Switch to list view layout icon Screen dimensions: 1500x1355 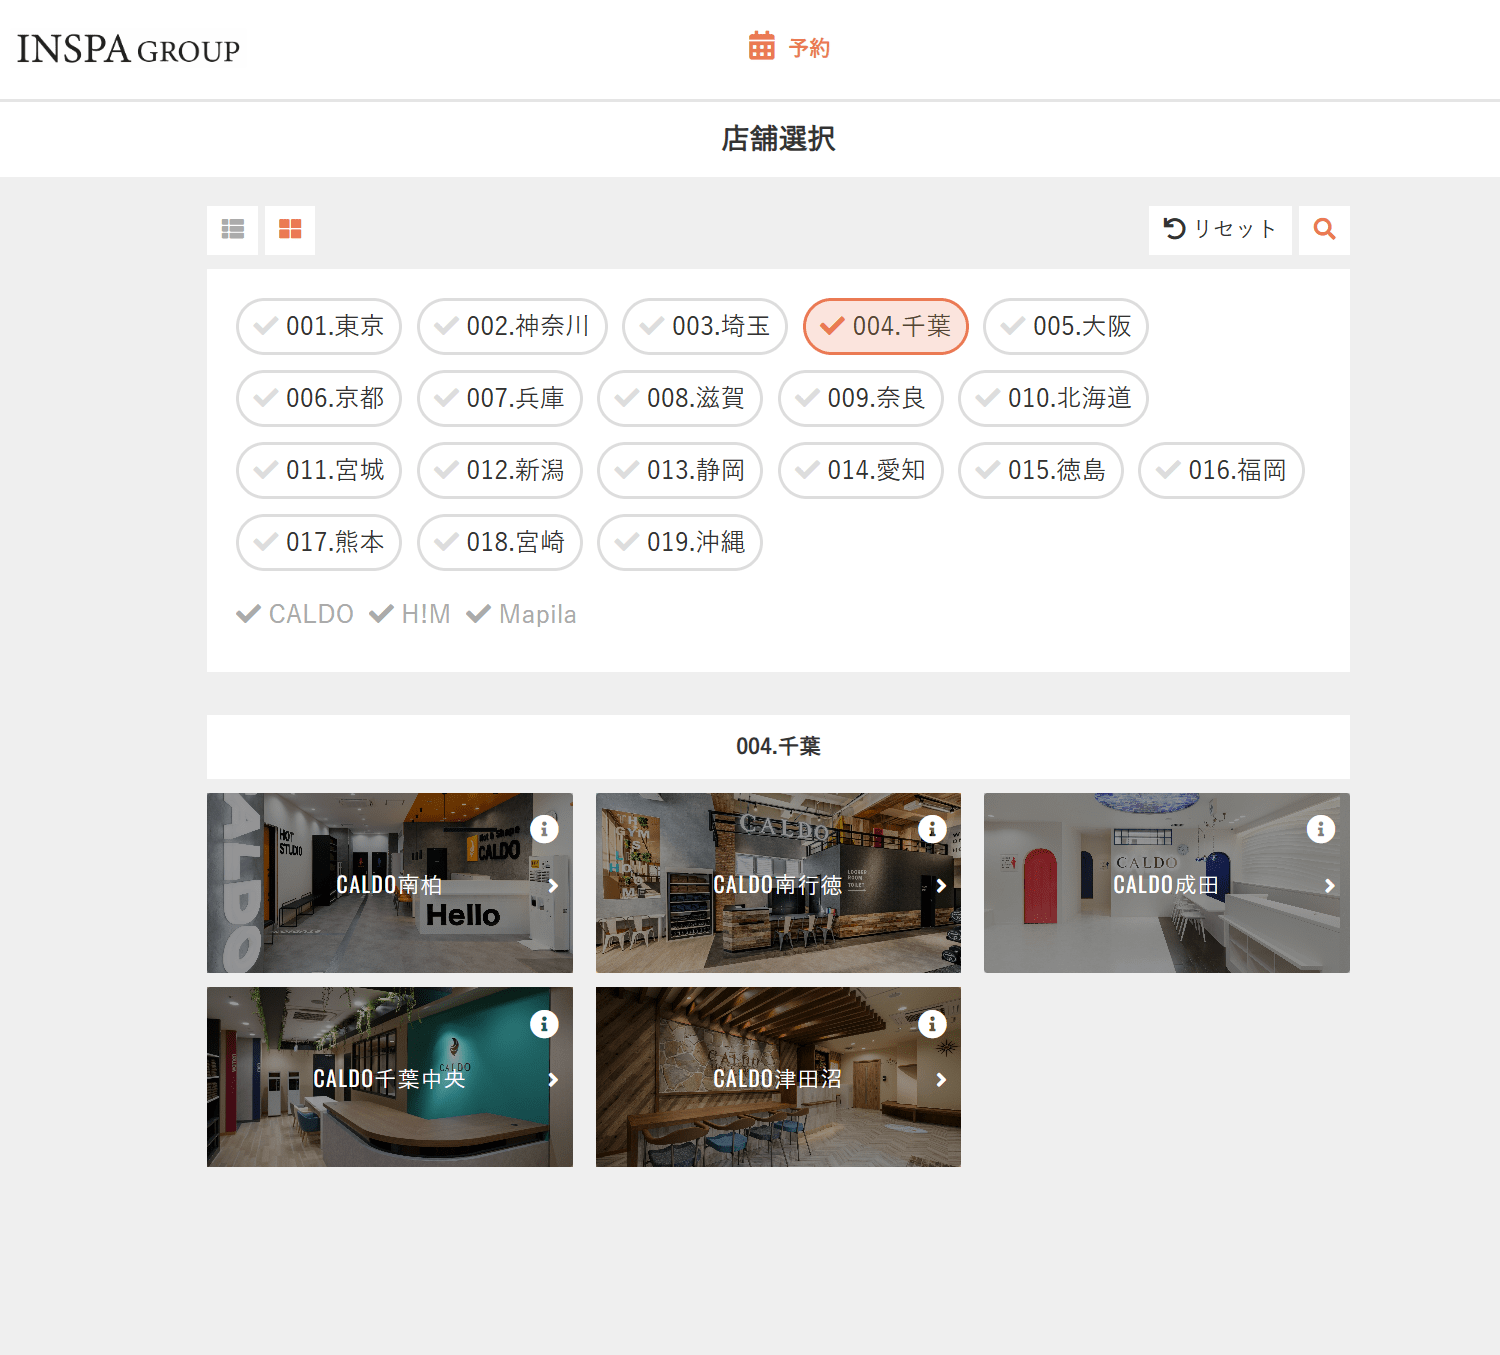click(x=232, y=230)
